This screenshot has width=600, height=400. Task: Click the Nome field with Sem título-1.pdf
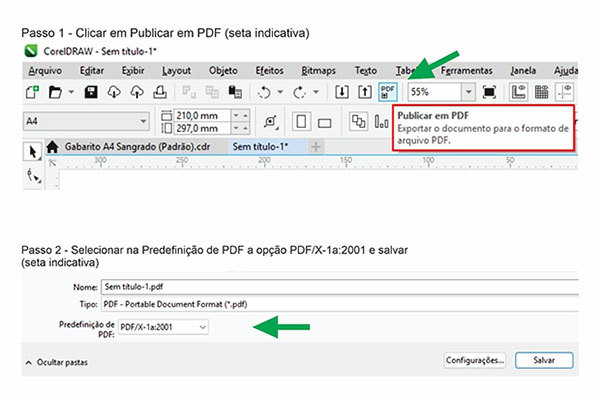tap(340, 287)
